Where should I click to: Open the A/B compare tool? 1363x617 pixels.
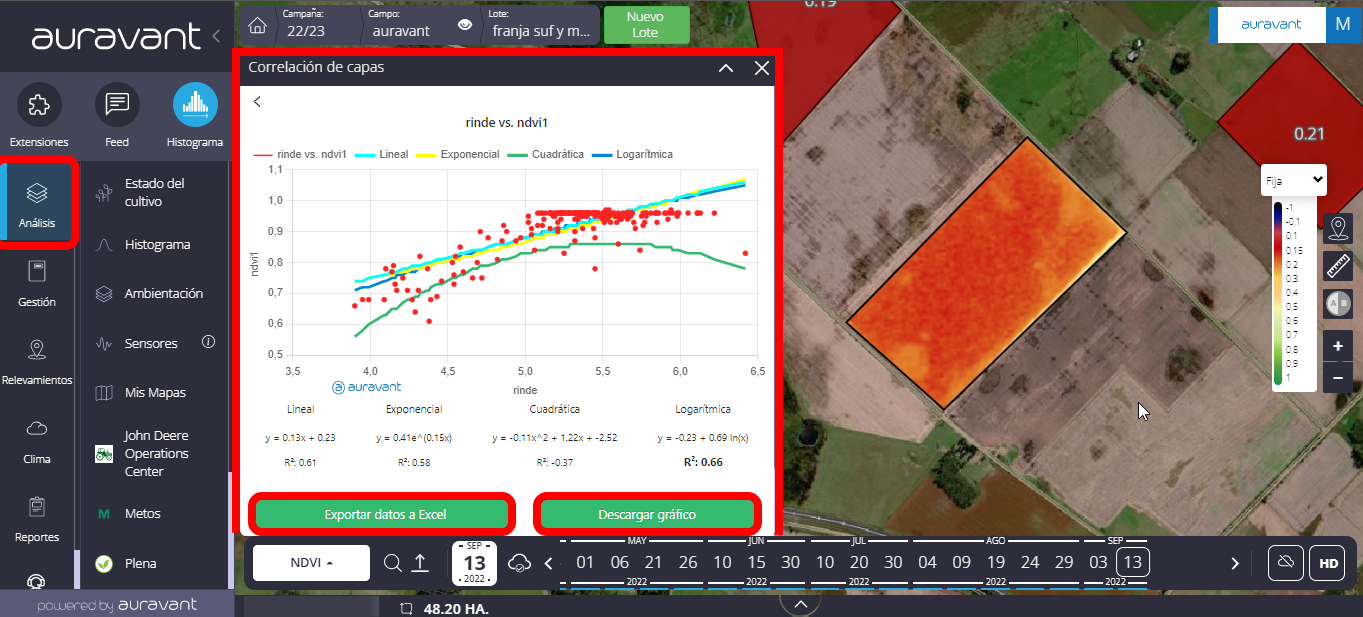coord(1338,304)
